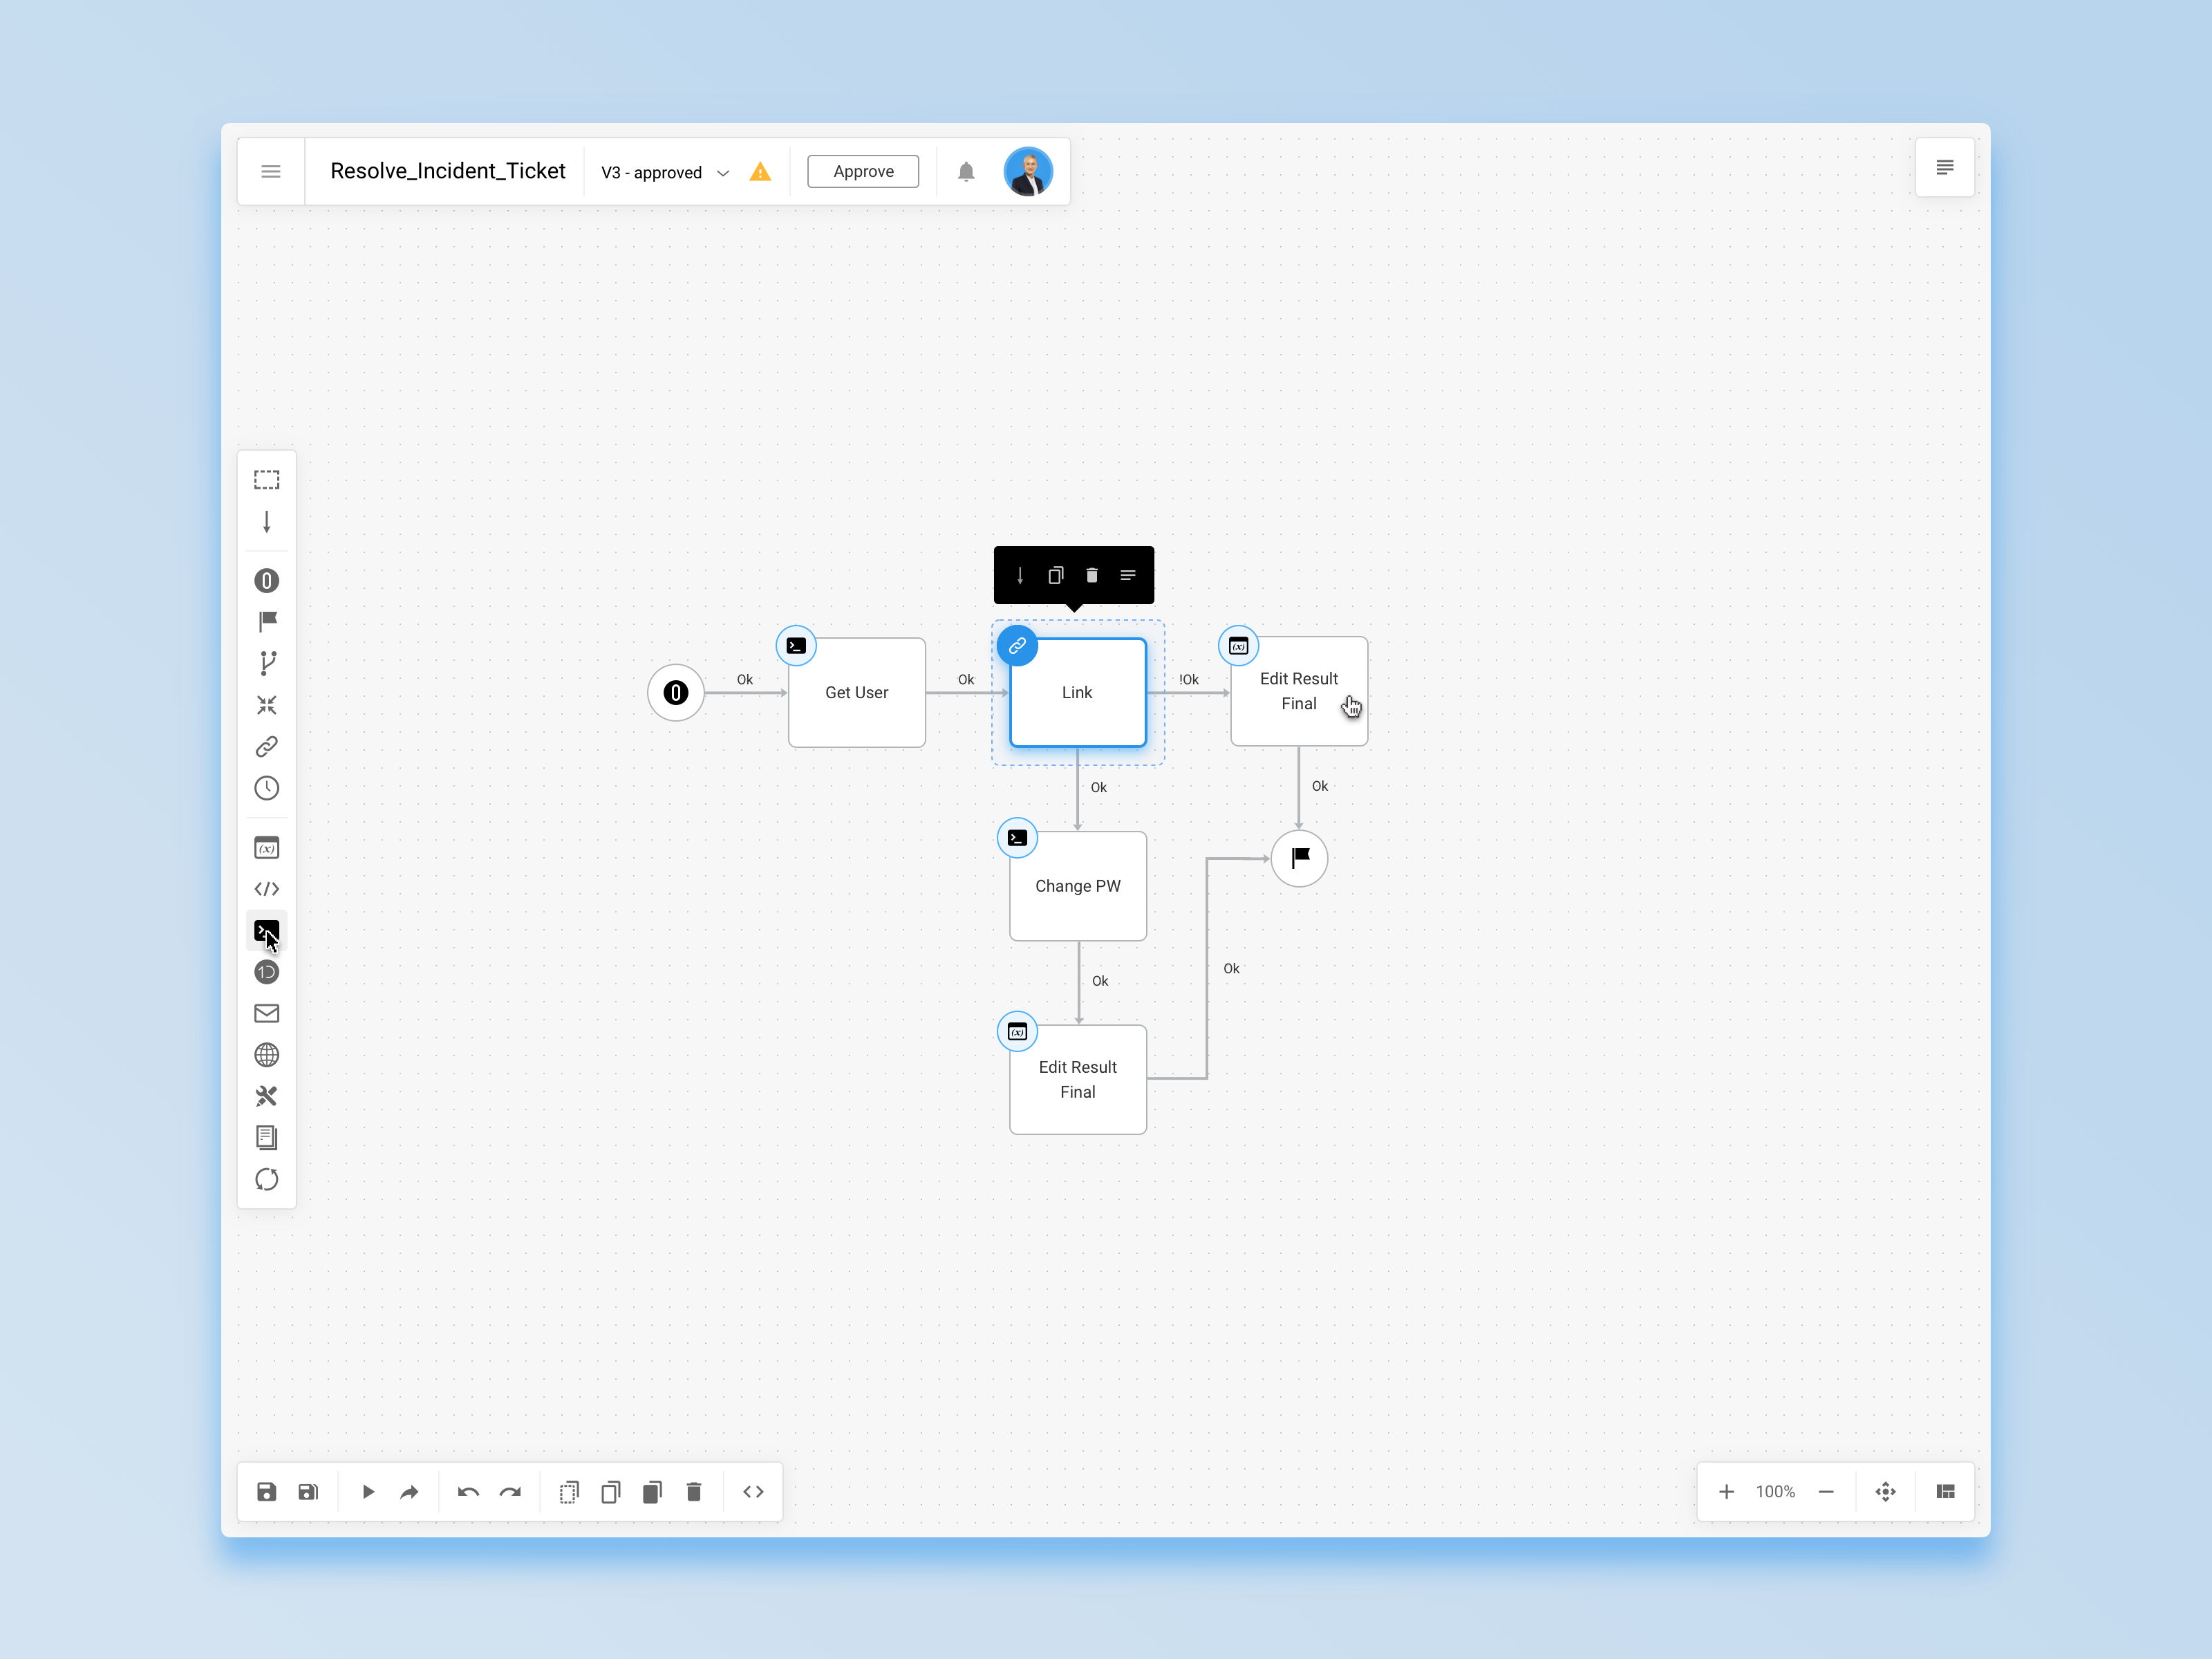Open notifications bell

[966, 172]
